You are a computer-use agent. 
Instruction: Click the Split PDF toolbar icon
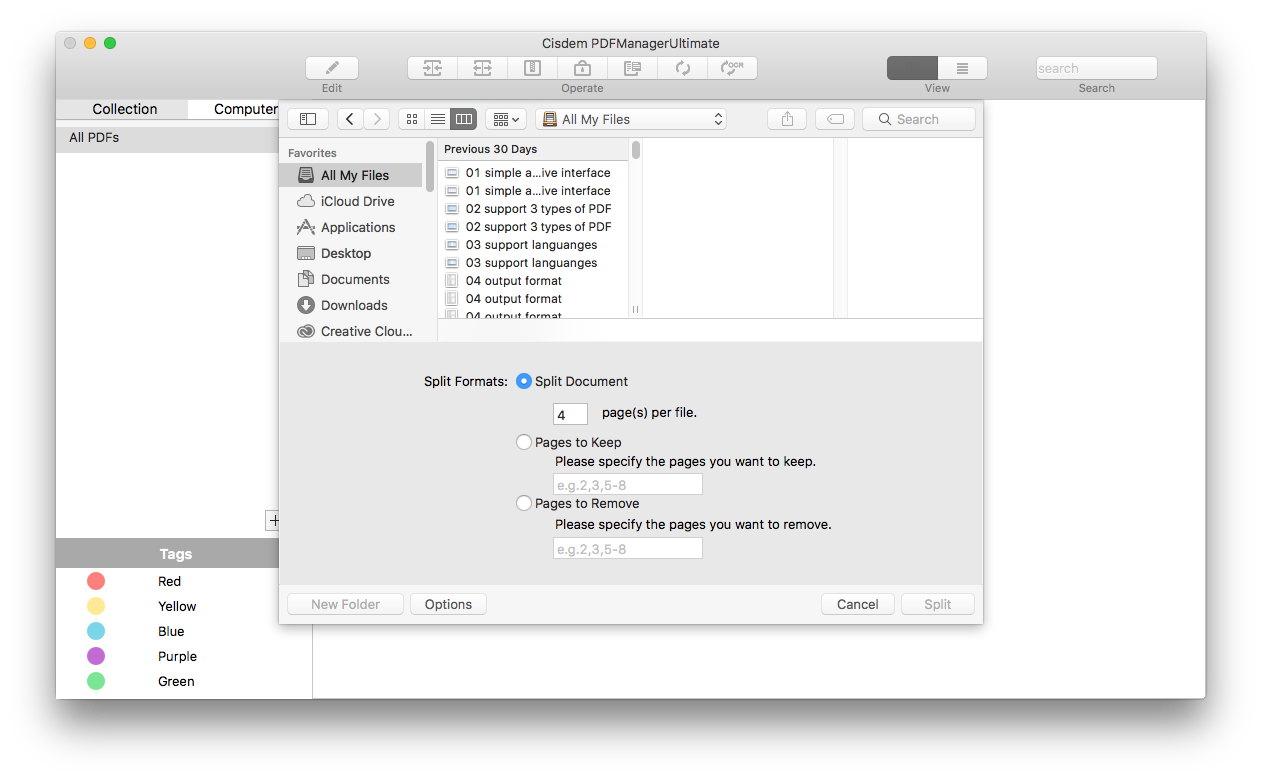point(482,68)
